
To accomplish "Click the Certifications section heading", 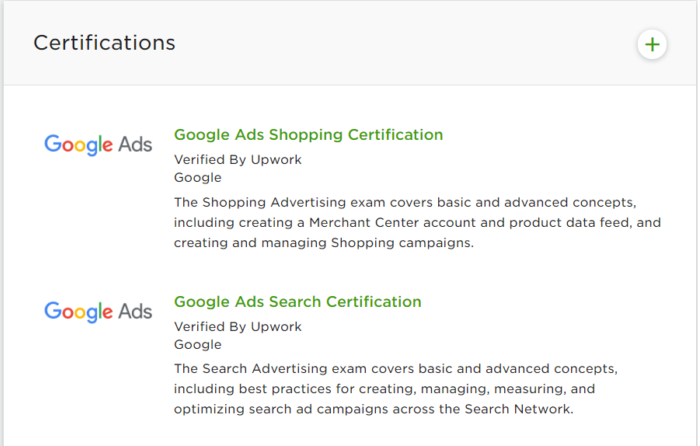I will (x=104, y=43).
